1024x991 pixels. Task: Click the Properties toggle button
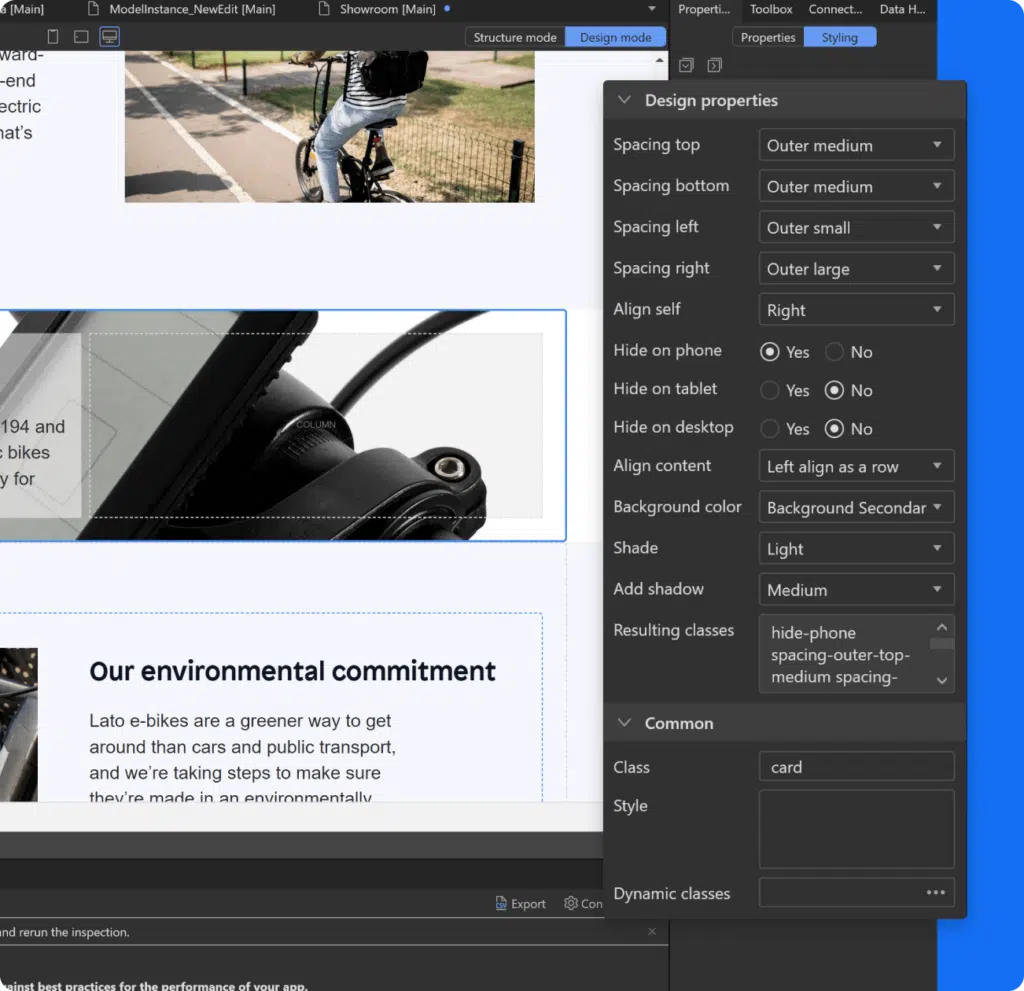pos(768,37)
